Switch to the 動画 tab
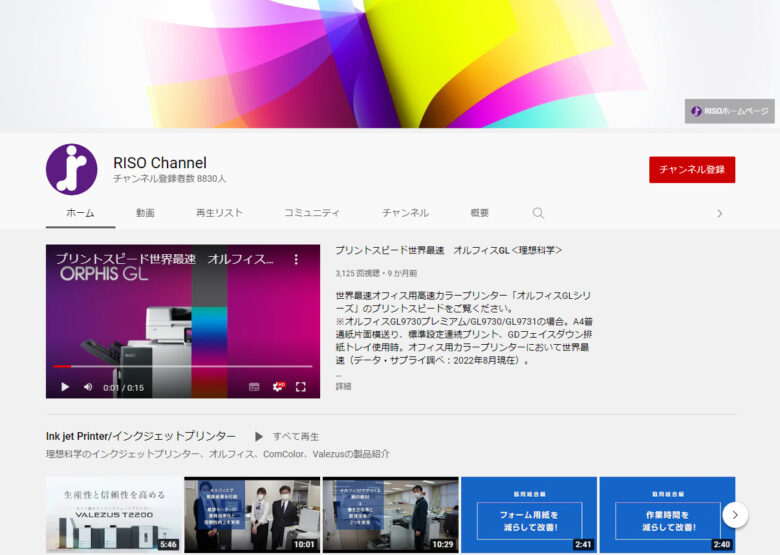Image resolution: width=780 pixels, height=555 pixels. pos(145,213)
